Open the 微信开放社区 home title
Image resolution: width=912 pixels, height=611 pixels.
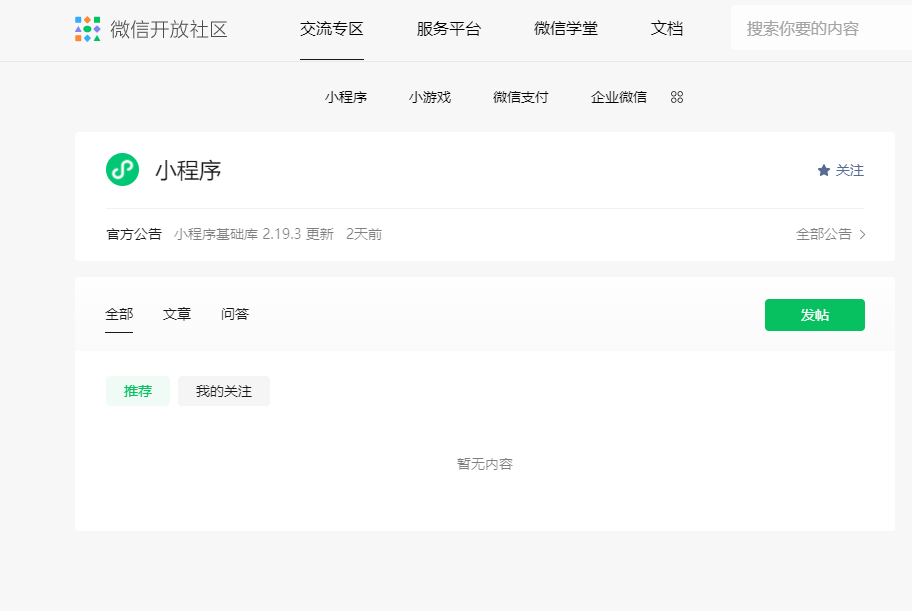point(169,29)
